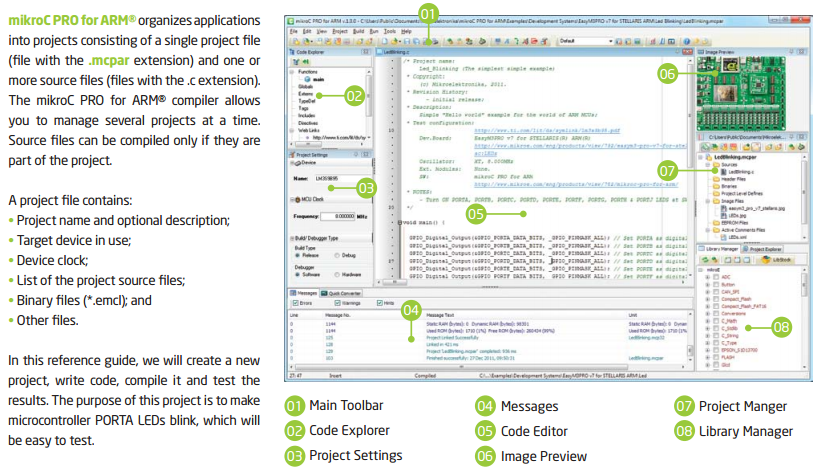Pin the Project Settings panel
The height and width of the screenshot is (472, 818).
coord(356,154)
